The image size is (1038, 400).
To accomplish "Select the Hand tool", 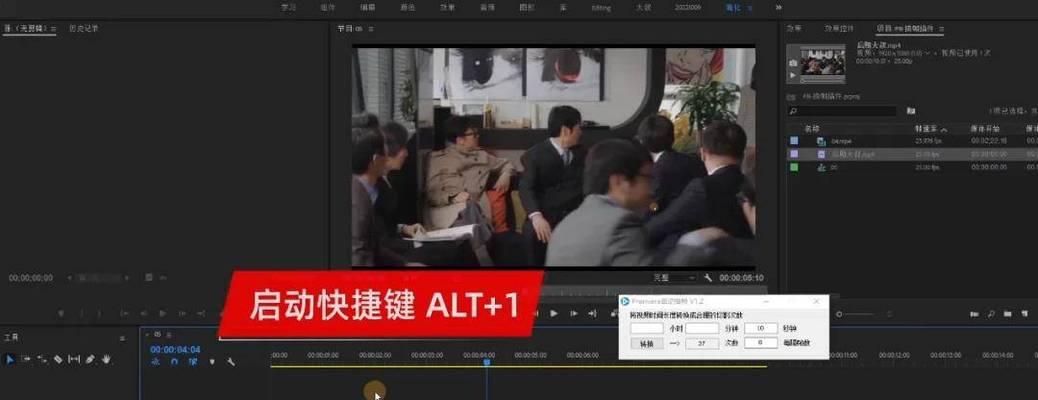I will [x=106, y=359].
